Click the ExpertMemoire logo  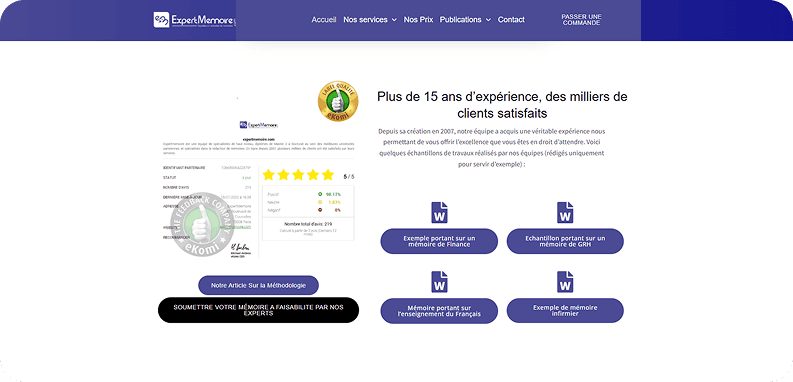pos(195,20)
